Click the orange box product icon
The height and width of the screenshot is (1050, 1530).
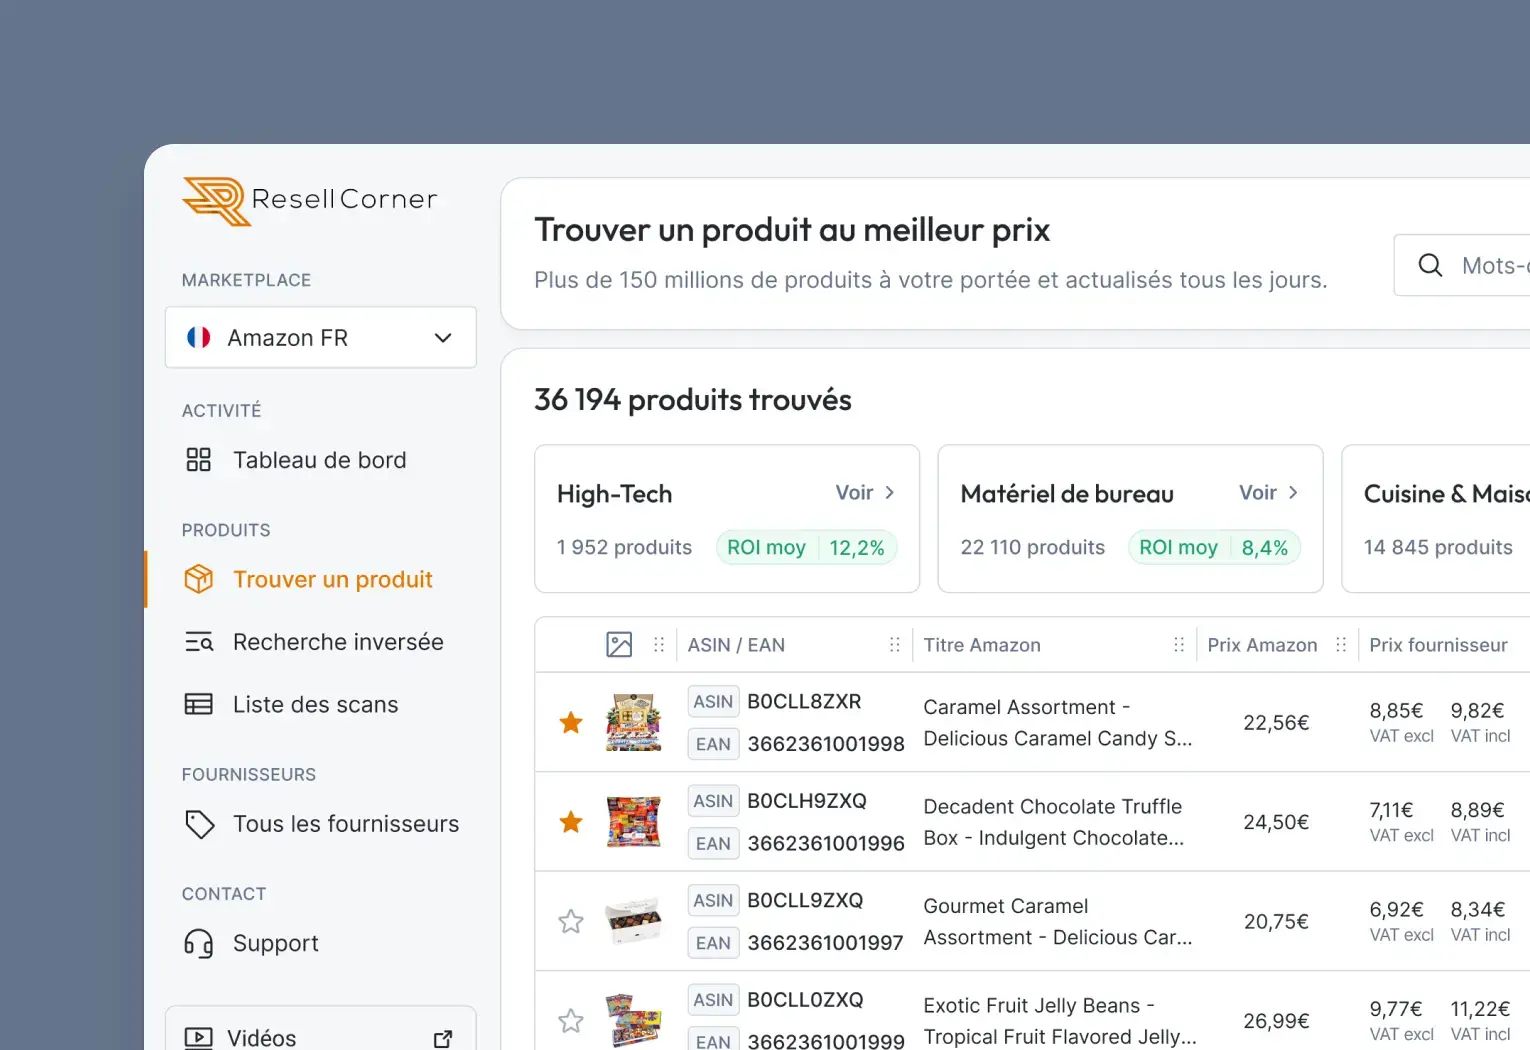pyautogui.click(x=199, y=579)
